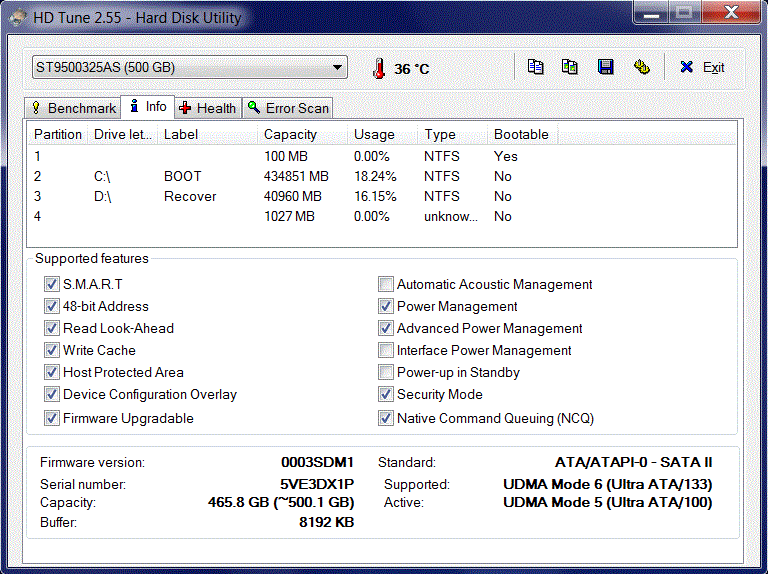Click the Partition column header
Viewport: 768px width, 574px height.
click(x=58, y=134)
